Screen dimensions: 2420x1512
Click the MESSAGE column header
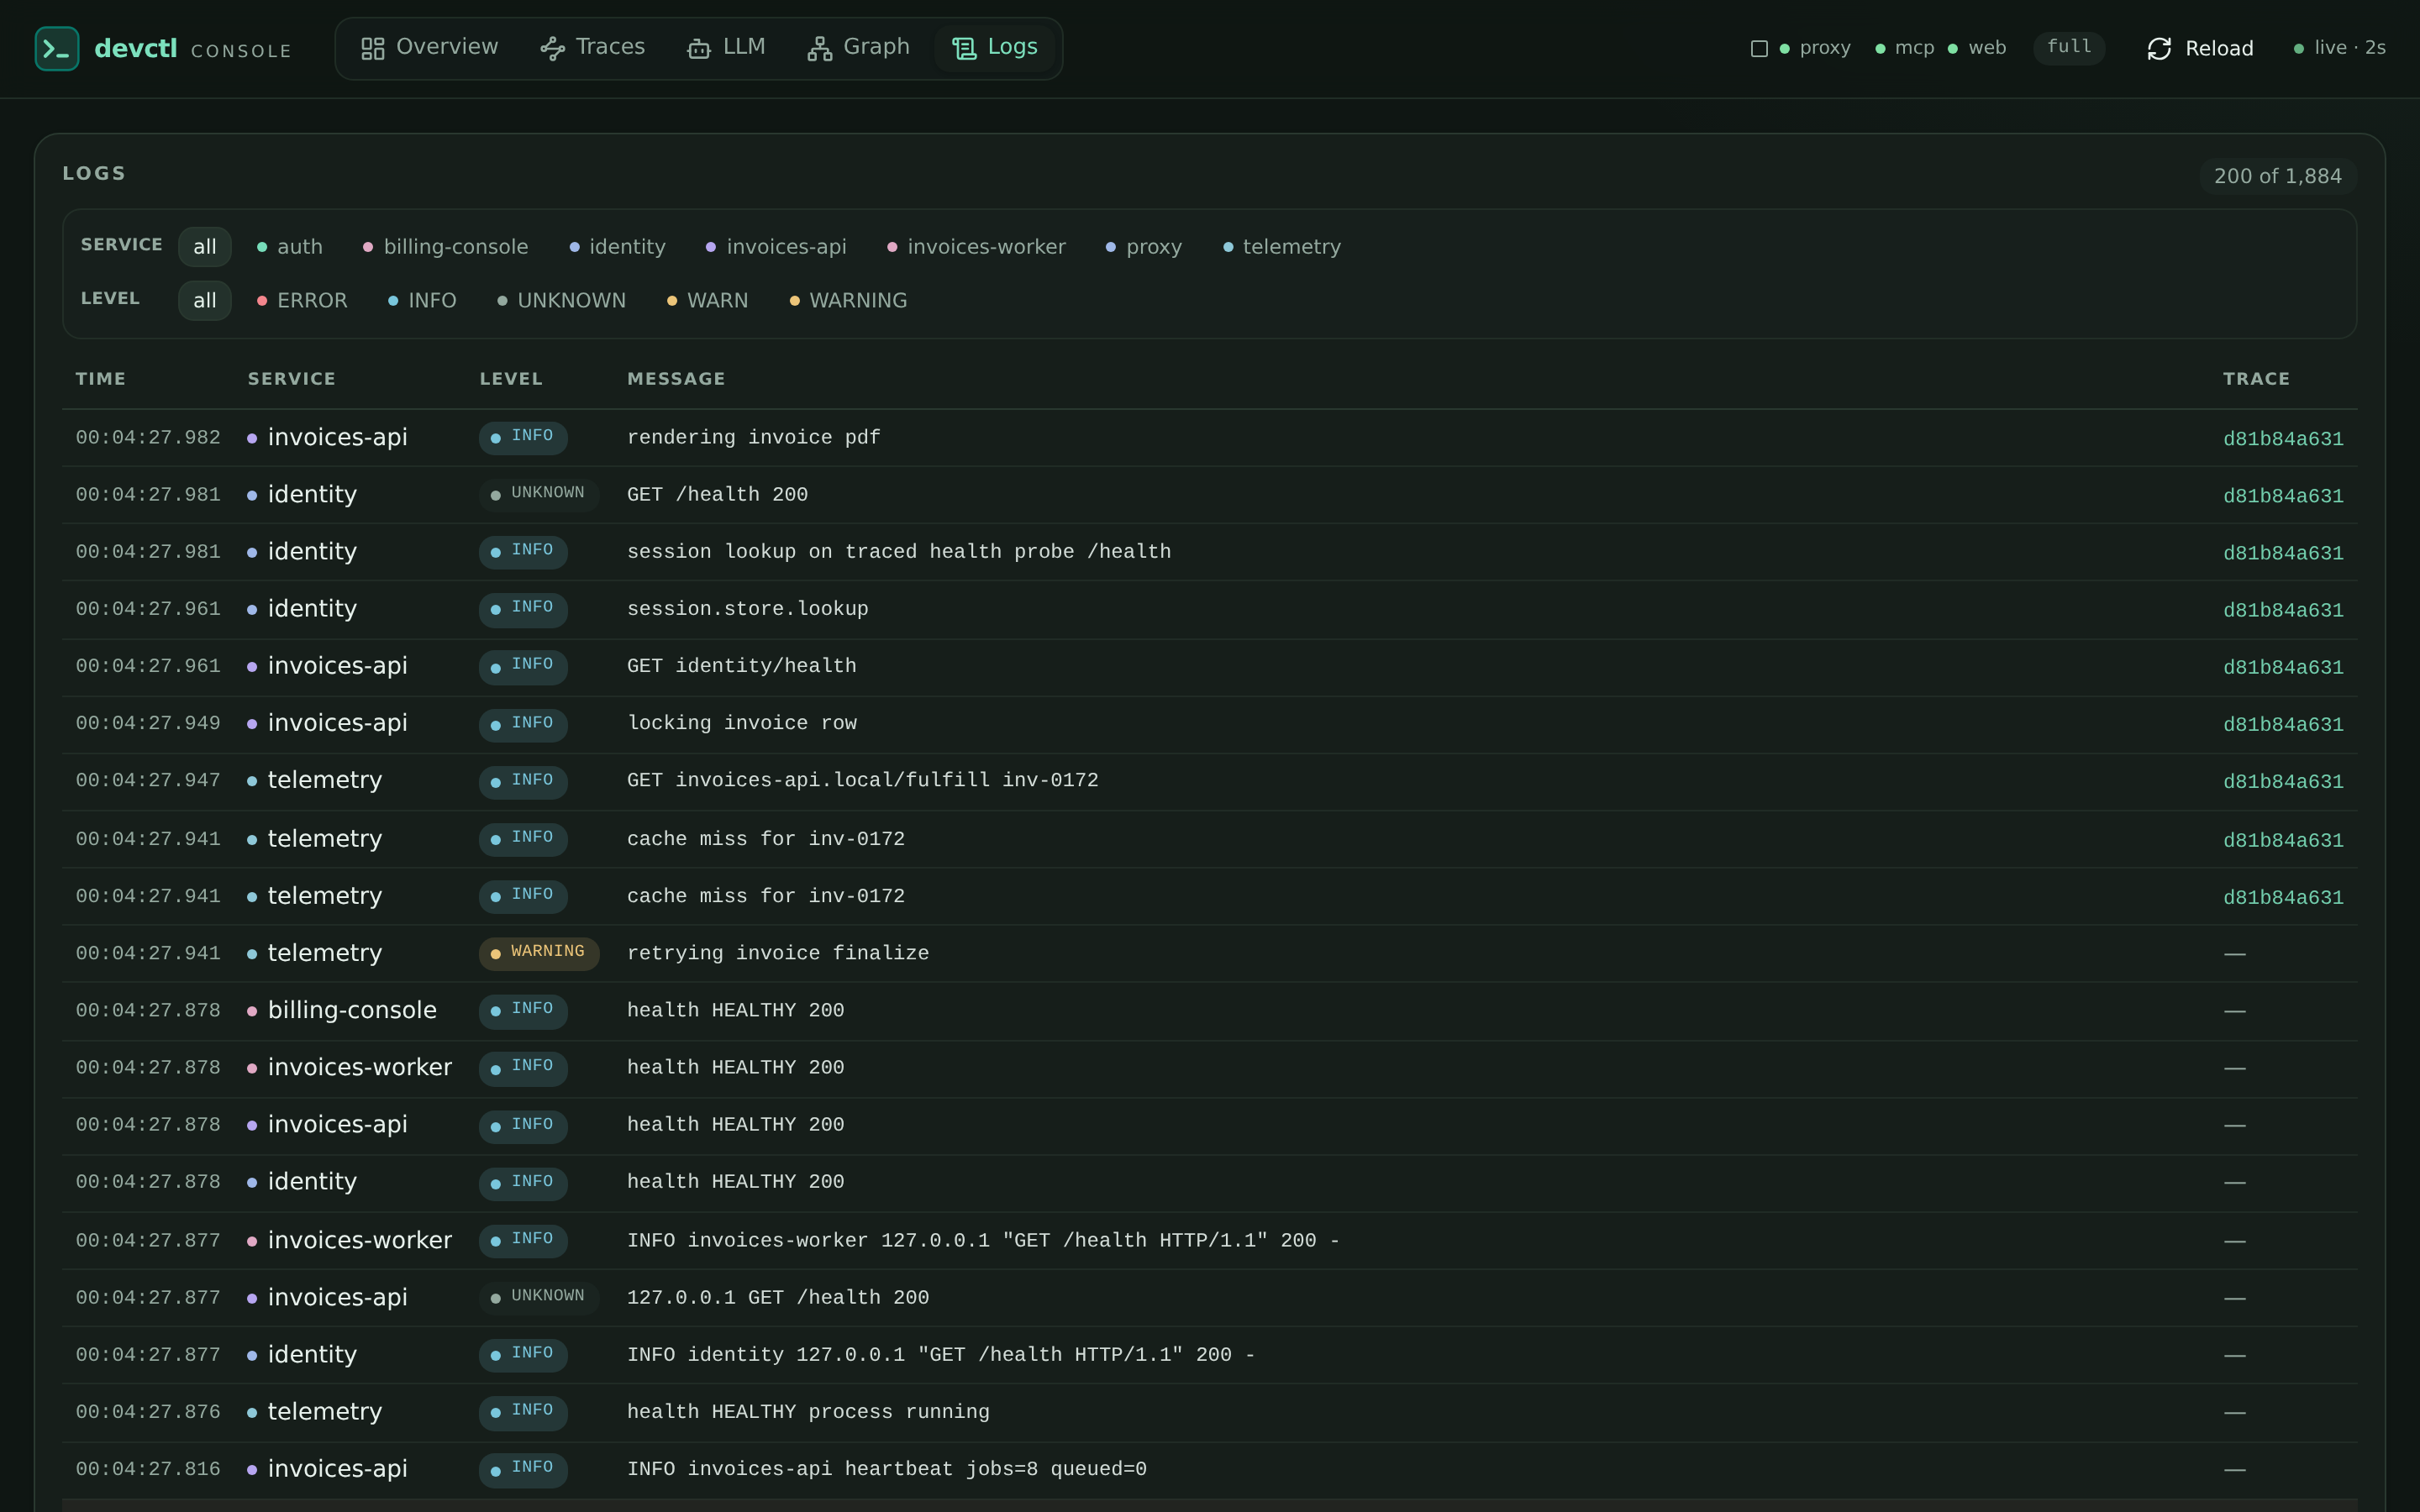coord(676,379)
